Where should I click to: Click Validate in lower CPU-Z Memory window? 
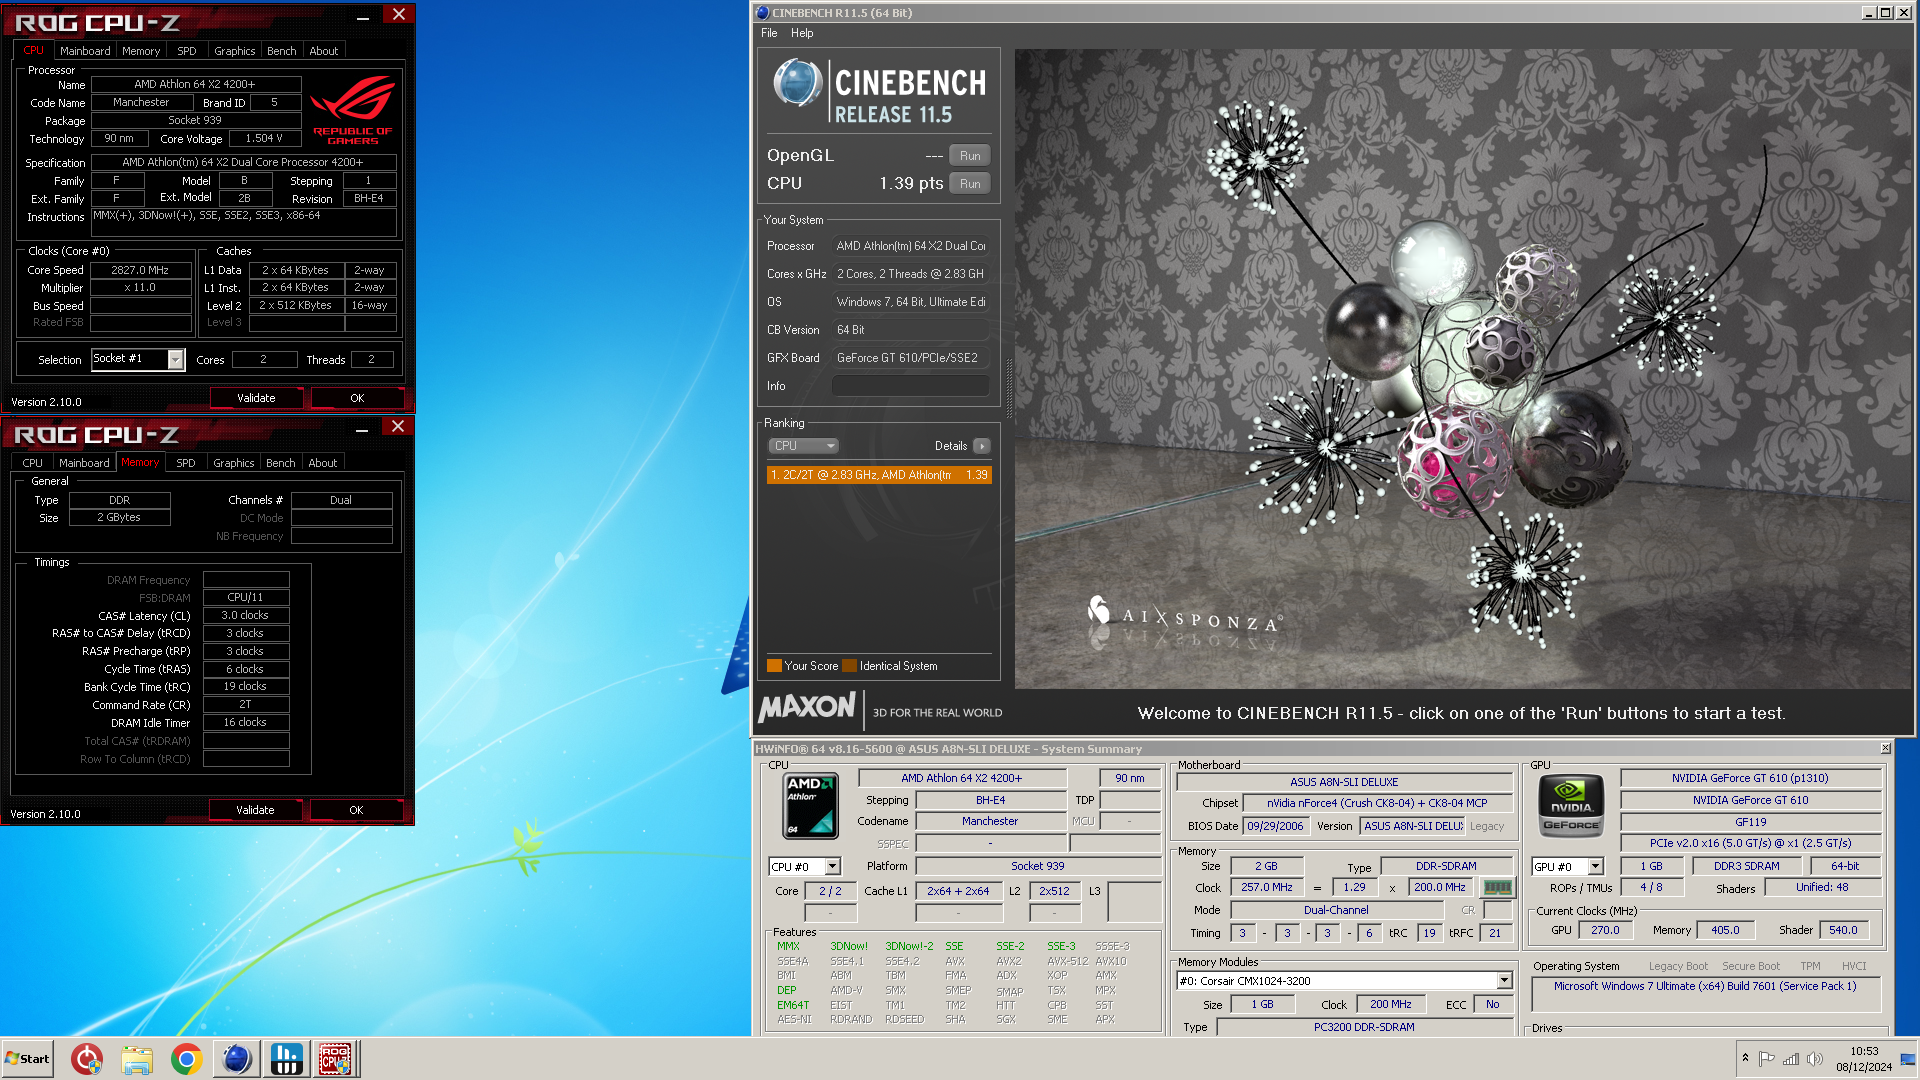coord(255,810)
